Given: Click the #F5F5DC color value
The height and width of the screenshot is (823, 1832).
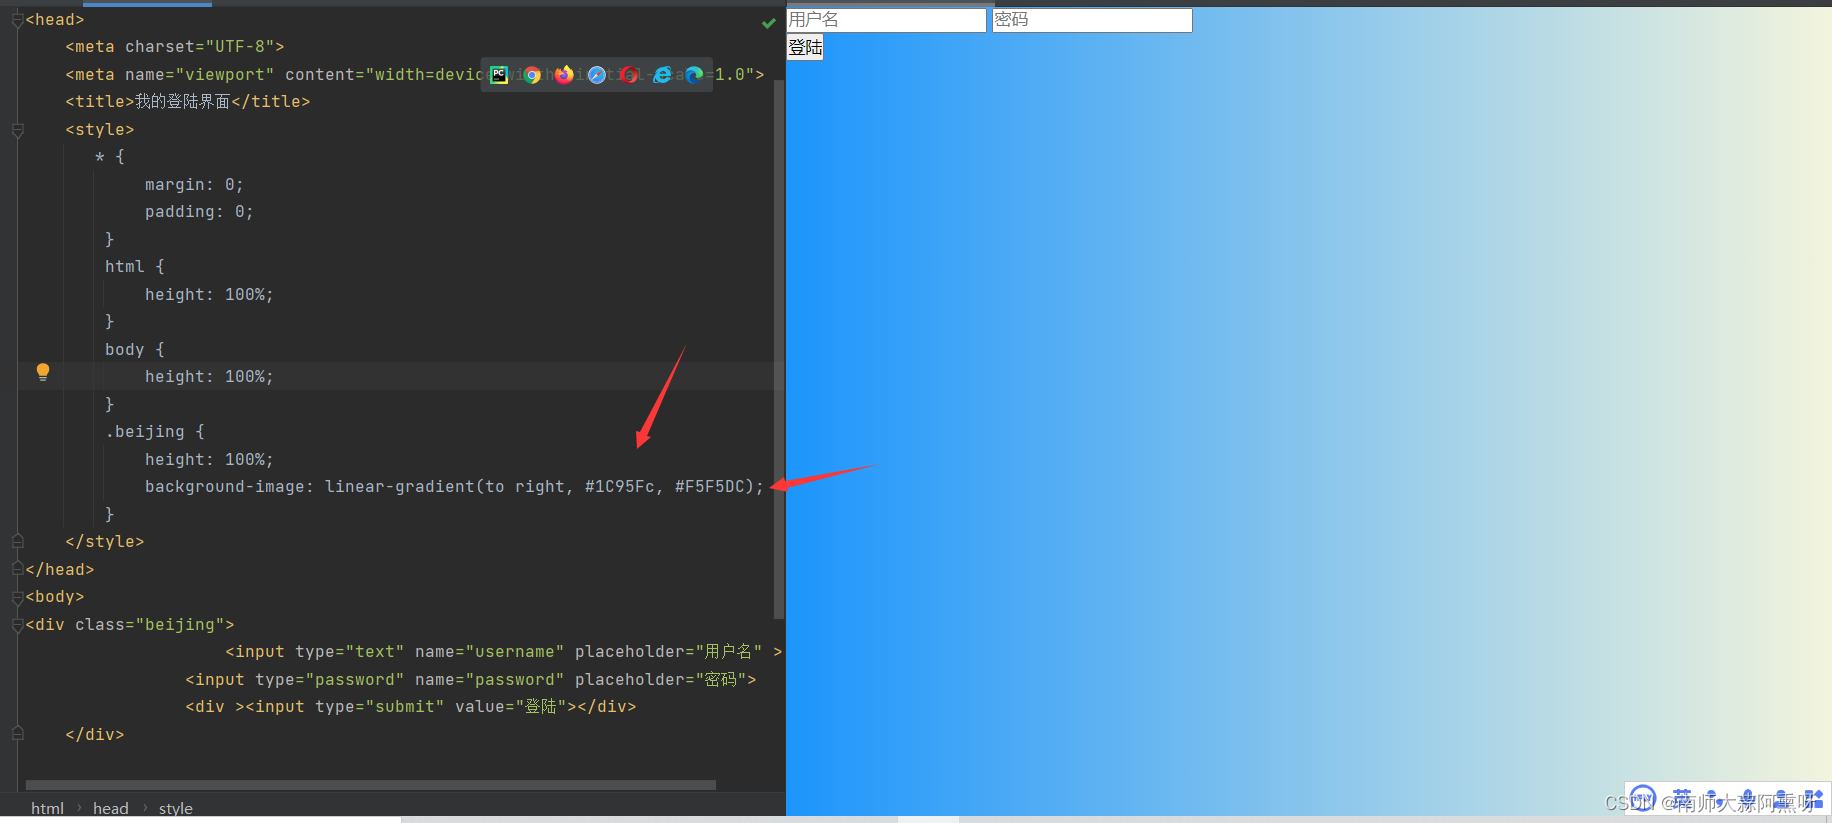Looking at the screenshot, I should [709, 487].
